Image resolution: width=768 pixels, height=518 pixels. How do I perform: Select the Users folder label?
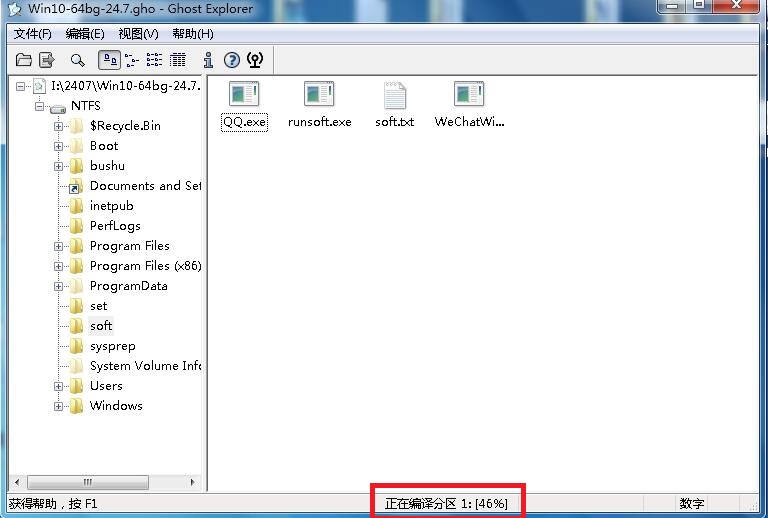pos(106,386)
